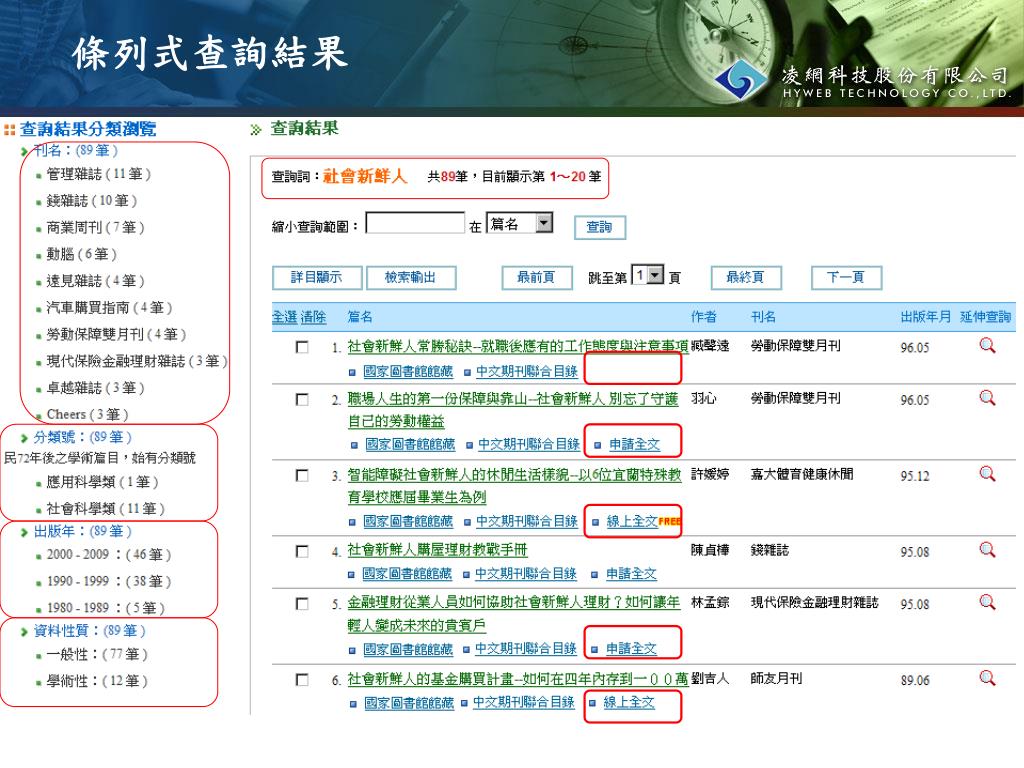The width and height of the screenshot is (1024, 768).
Task: Filter by 現代保險金融理財雜誌 (3筆) in sidebar
Action: pyautogui.click(x=136, y=361)
